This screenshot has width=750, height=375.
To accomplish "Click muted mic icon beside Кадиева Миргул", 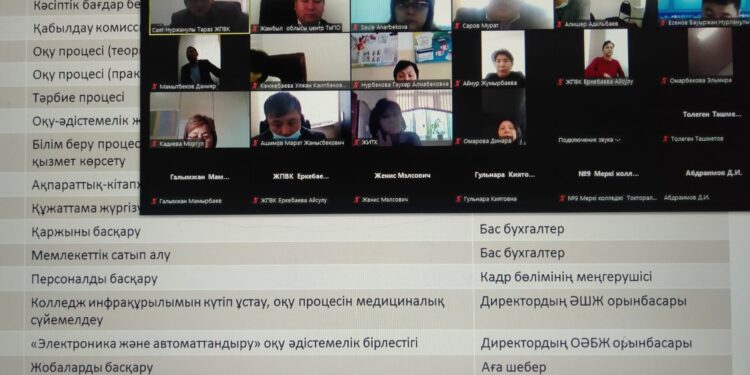I will tap(154, 143).
